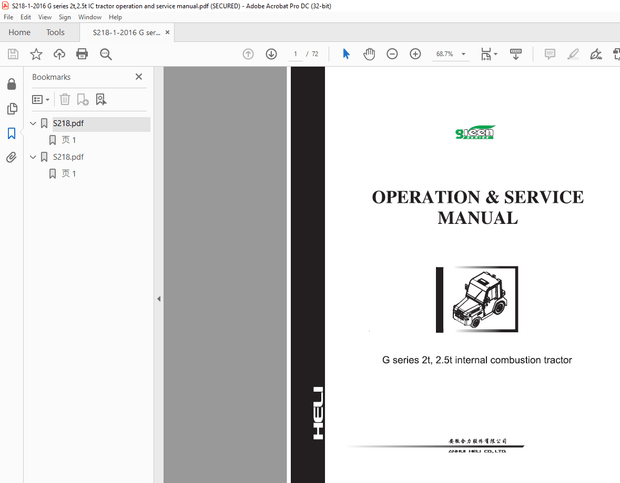Image resolution: width=620 pixels, height=483 pixels.
Task: Delete selected bookmark with trash icon
Action: pyautogui.click(x=65, y=99)
